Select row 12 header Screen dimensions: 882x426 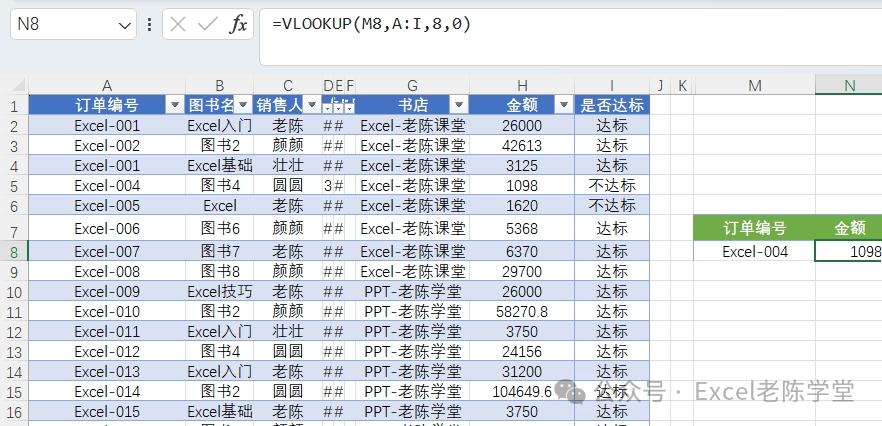(x=14, y=331)
